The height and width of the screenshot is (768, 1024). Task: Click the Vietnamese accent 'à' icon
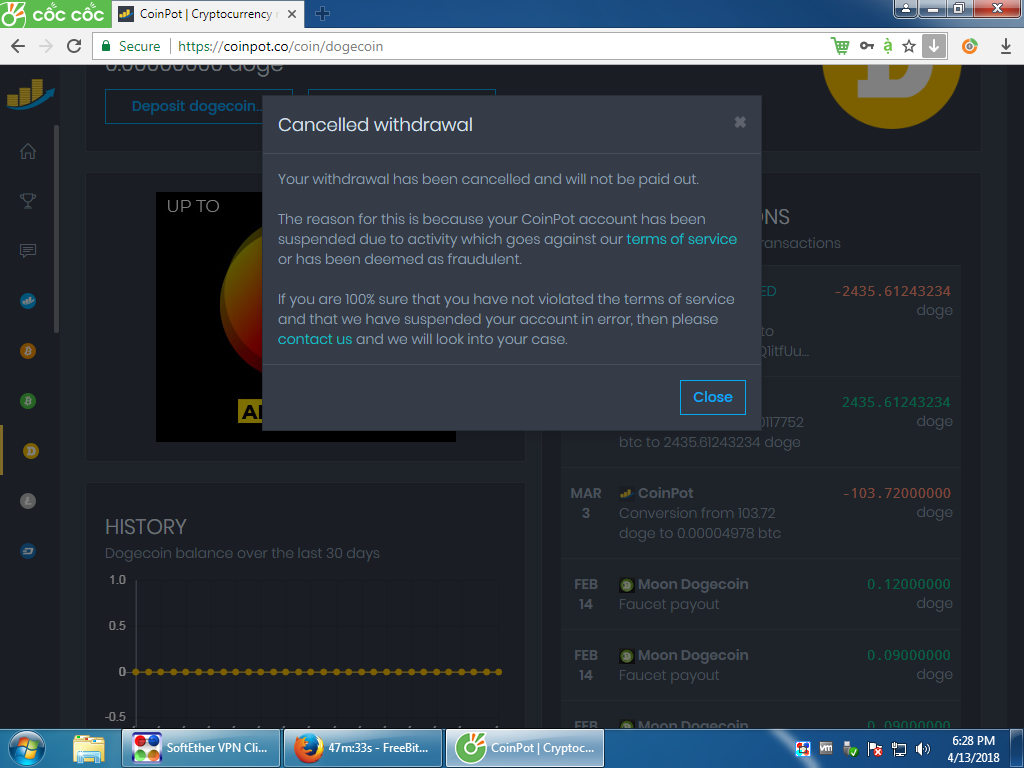click(888, 46)
